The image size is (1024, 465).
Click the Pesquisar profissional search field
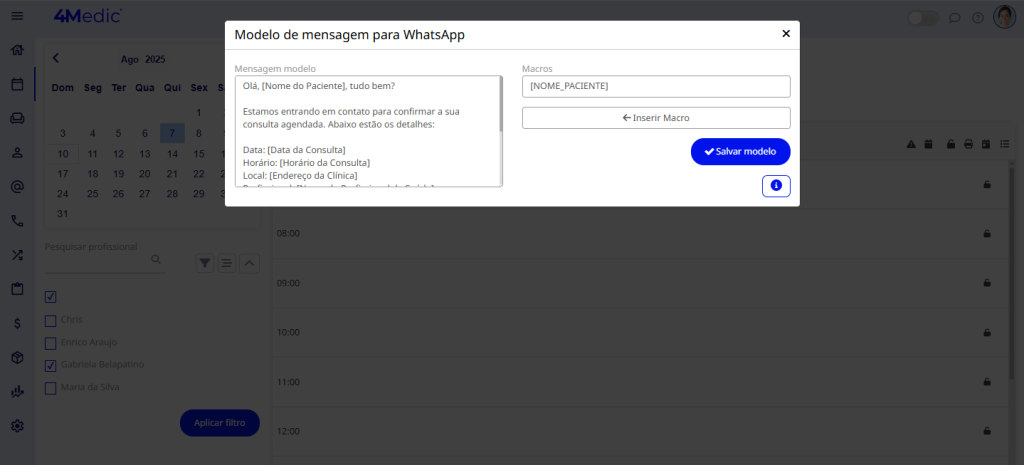pos(104,260)
